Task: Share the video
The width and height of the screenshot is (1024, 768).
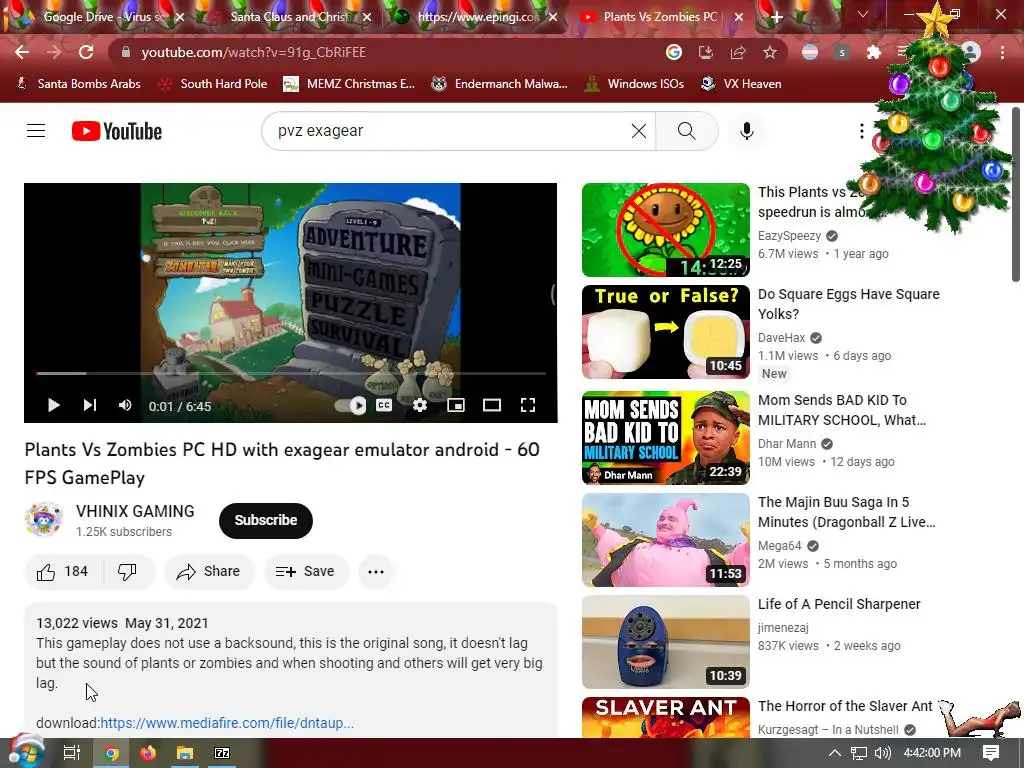Action: [x=209, y=571]
